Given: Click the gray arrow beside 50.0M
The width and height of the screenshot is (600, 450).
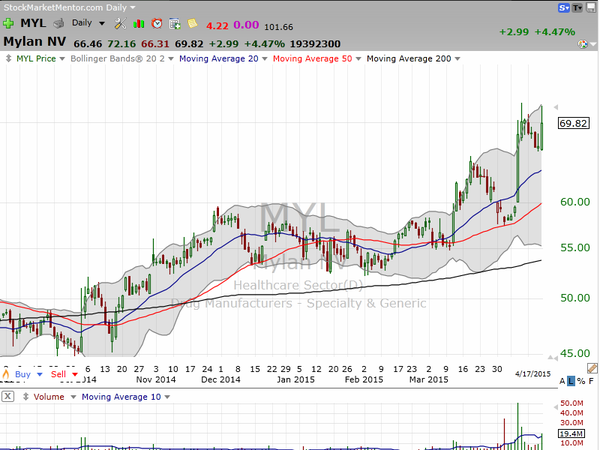Looking at the screenshot, I should point(556,407).
